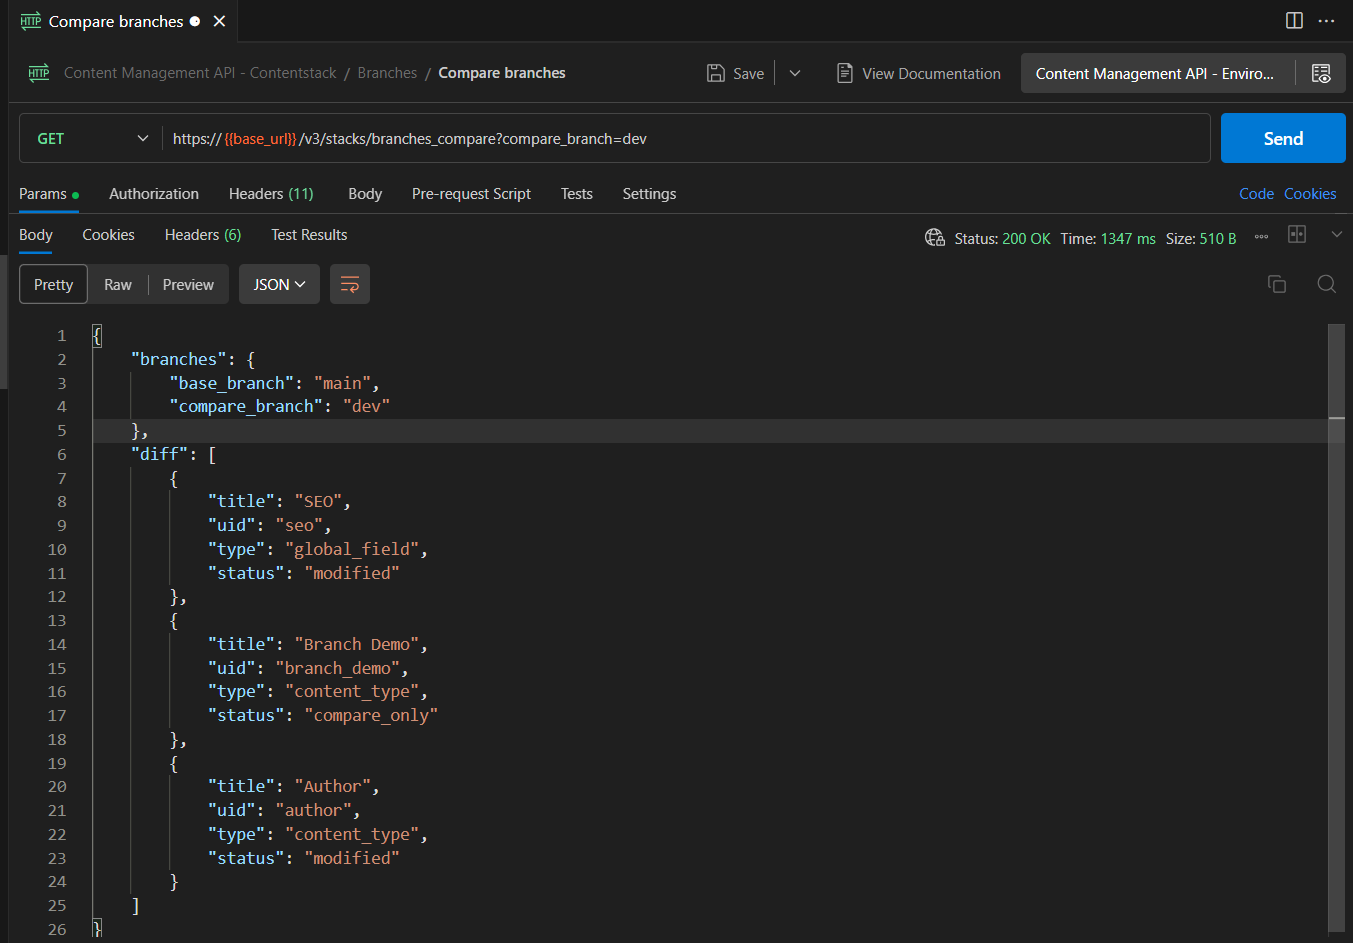Open the Content Management API environment selector

pos(1157,73)
